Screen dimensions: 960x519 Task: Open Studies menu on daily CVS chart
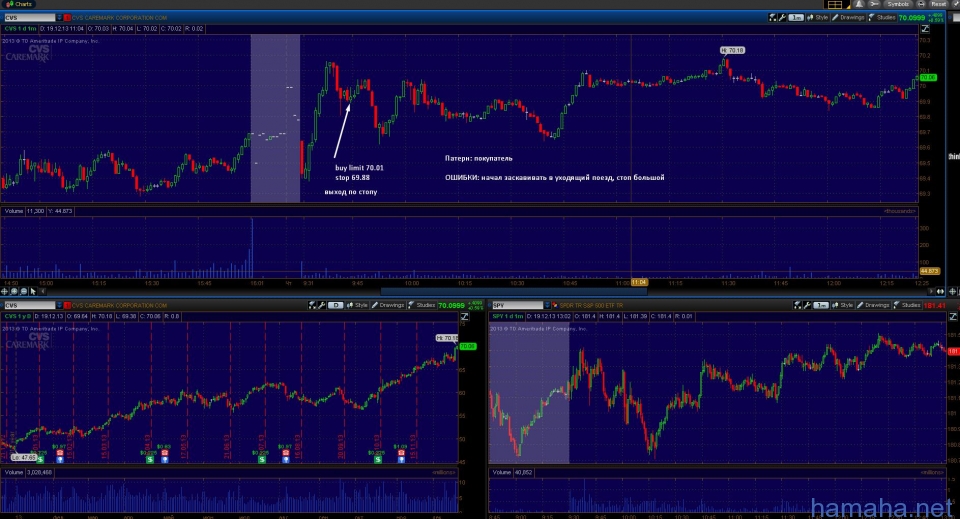[422, 305]
